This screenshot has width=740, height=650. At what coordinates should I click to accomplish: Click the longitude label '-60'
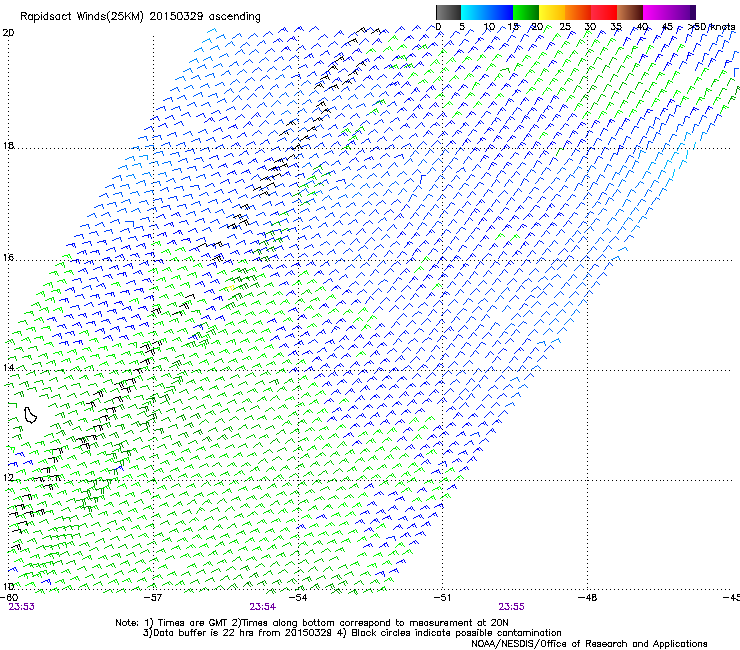pos(9,598)
